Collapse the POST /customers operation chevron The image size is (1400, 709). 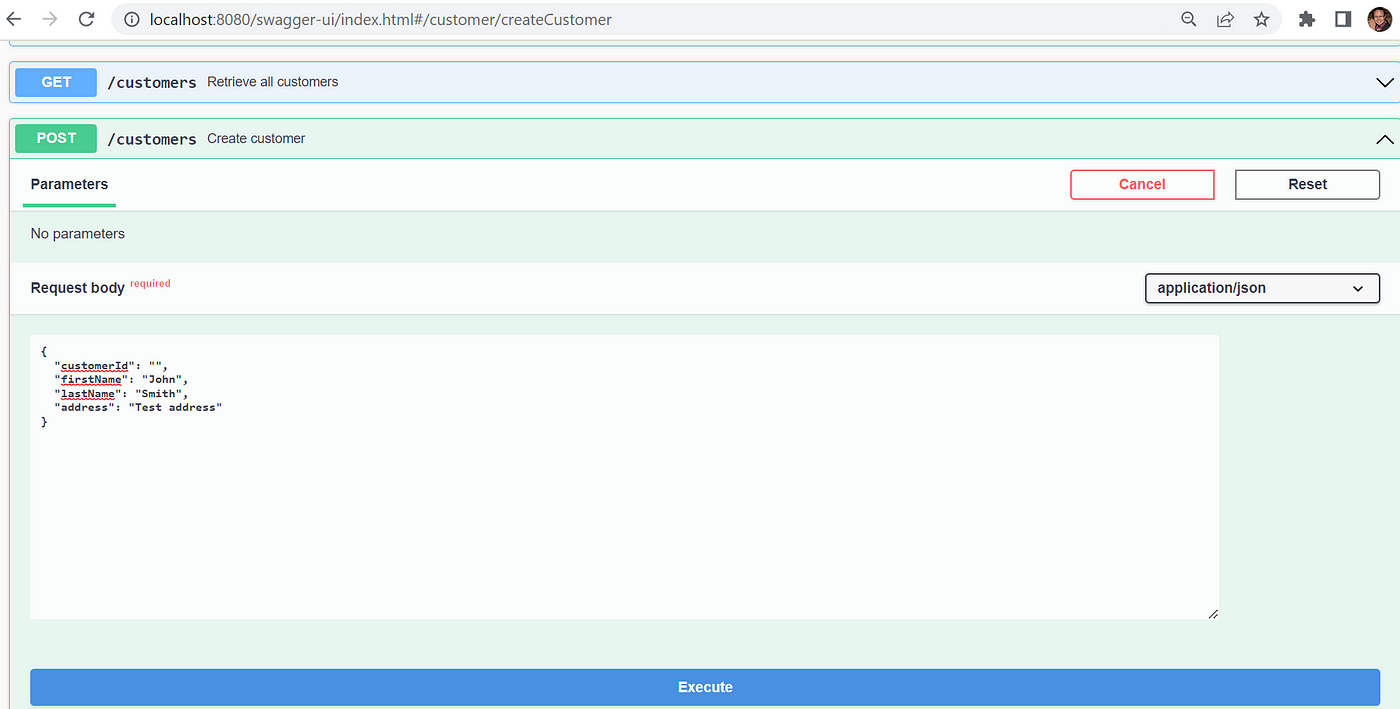(x=1385, y=139)
